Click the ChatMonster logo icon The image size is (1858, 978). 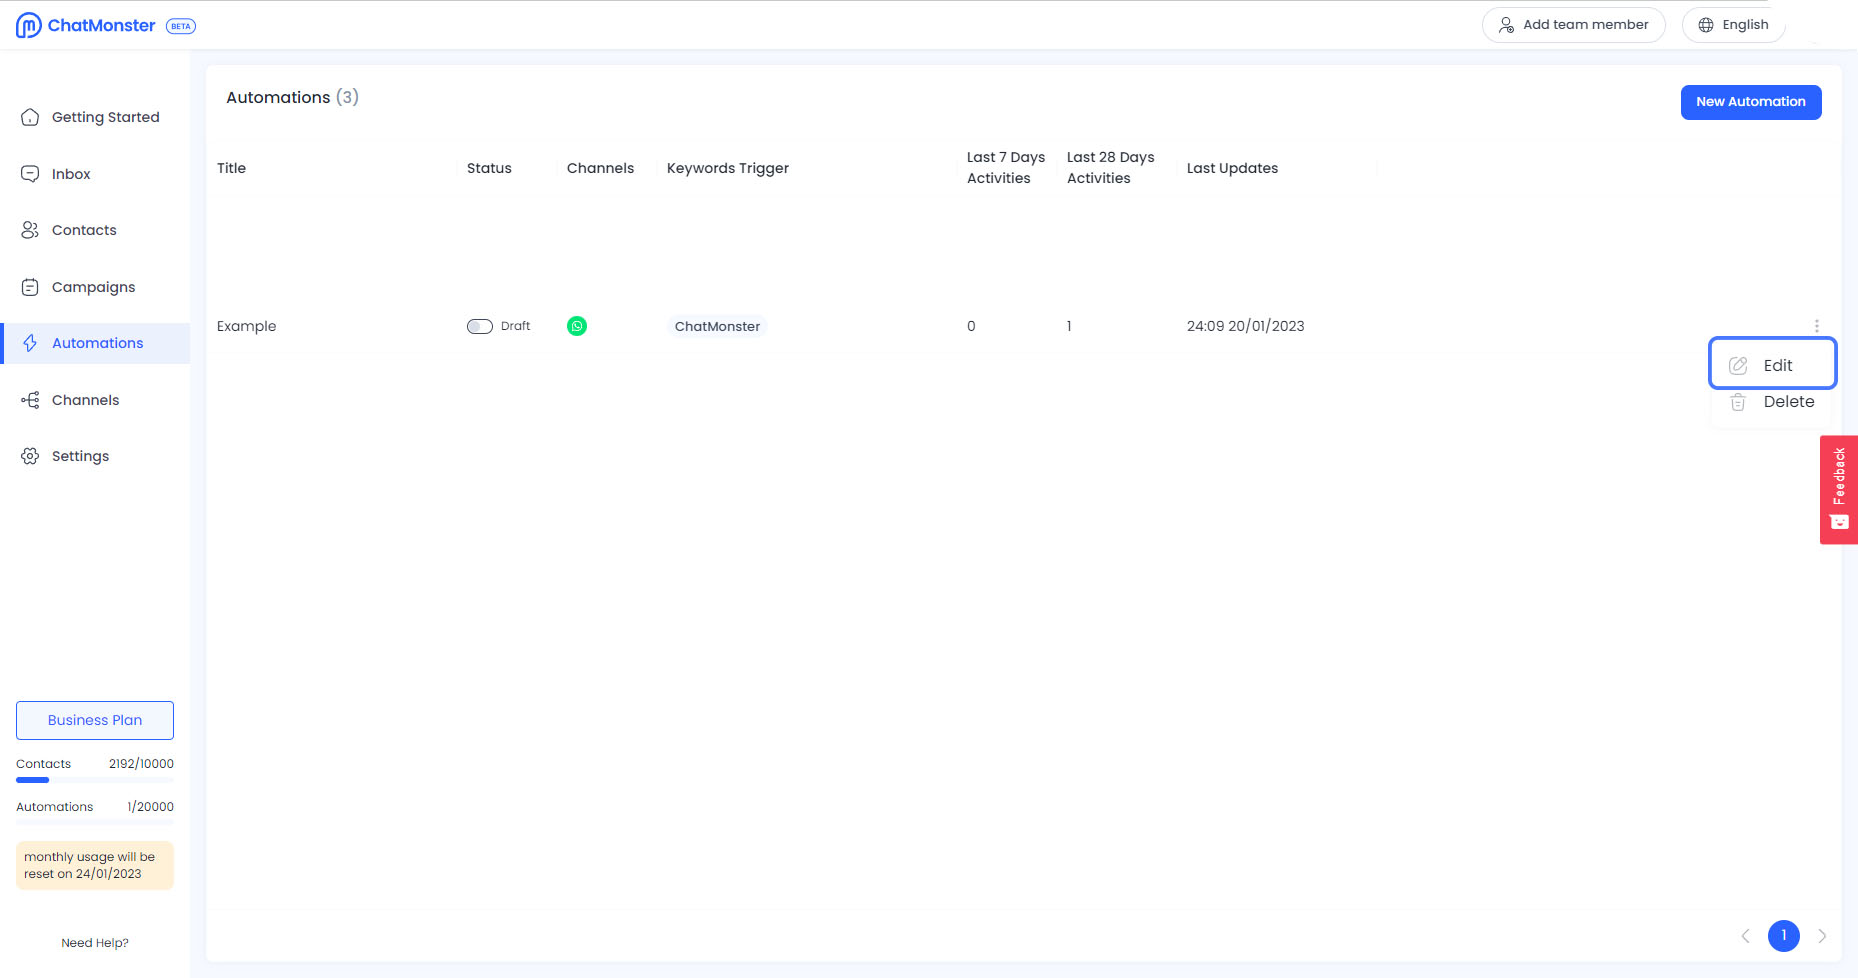(29, 25)
